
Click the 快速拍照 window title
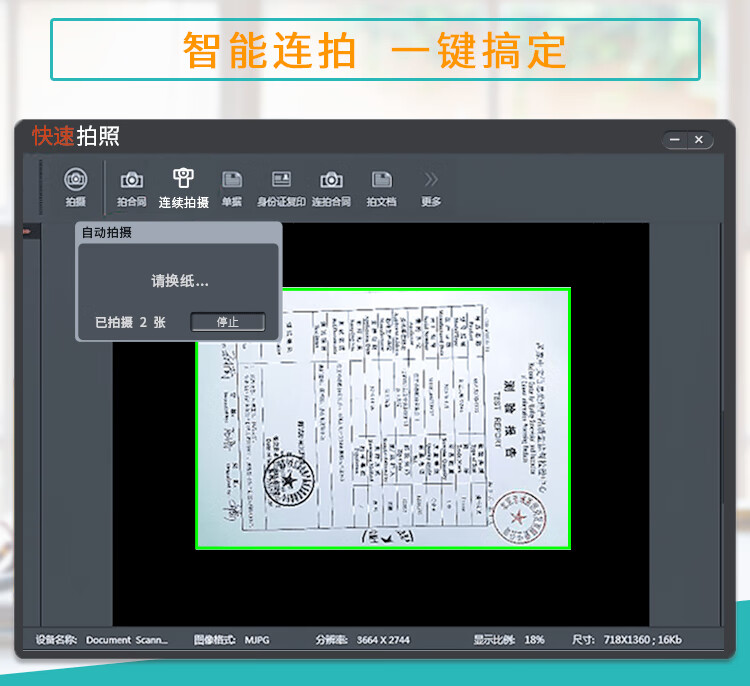(x=76, y=136)
